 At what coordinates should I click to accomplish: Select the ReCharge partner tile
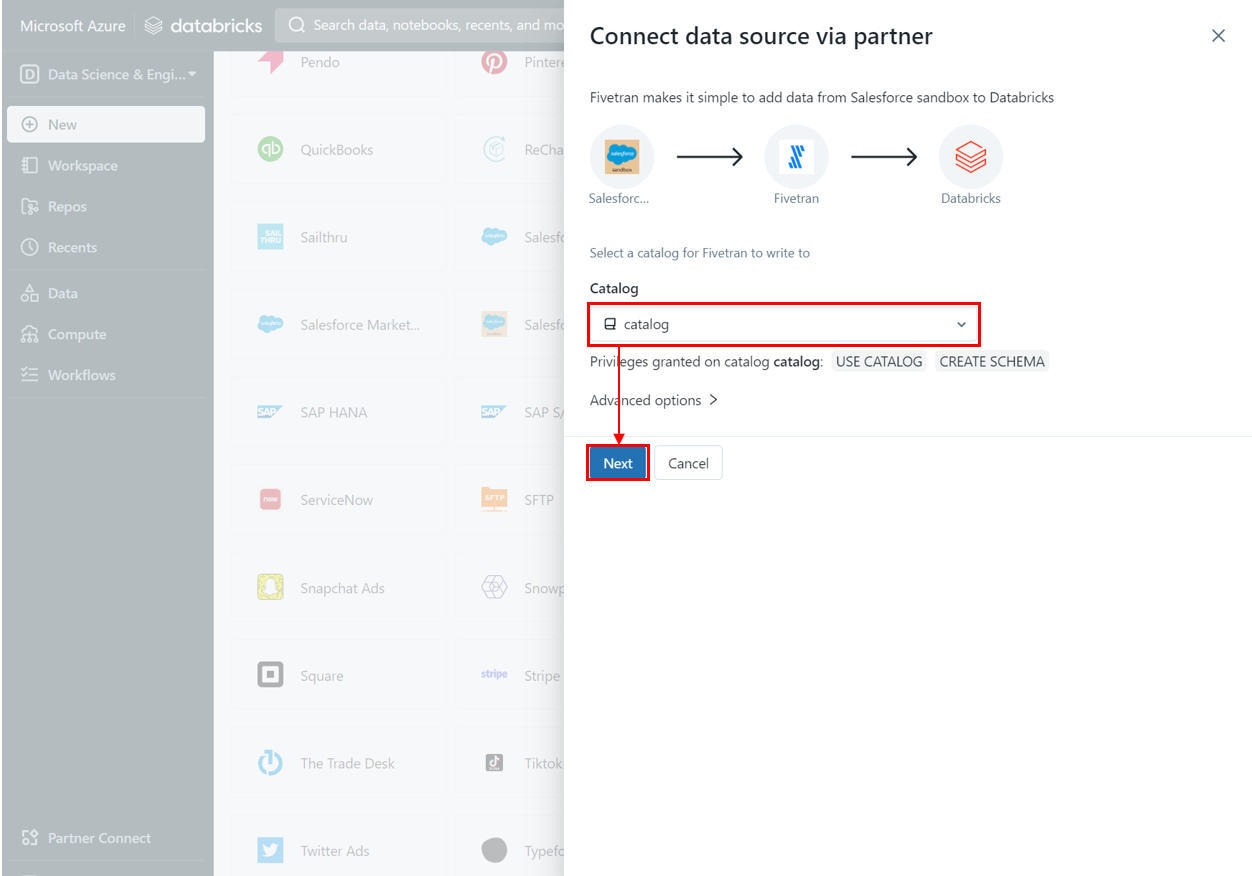(x=509, y=150)
